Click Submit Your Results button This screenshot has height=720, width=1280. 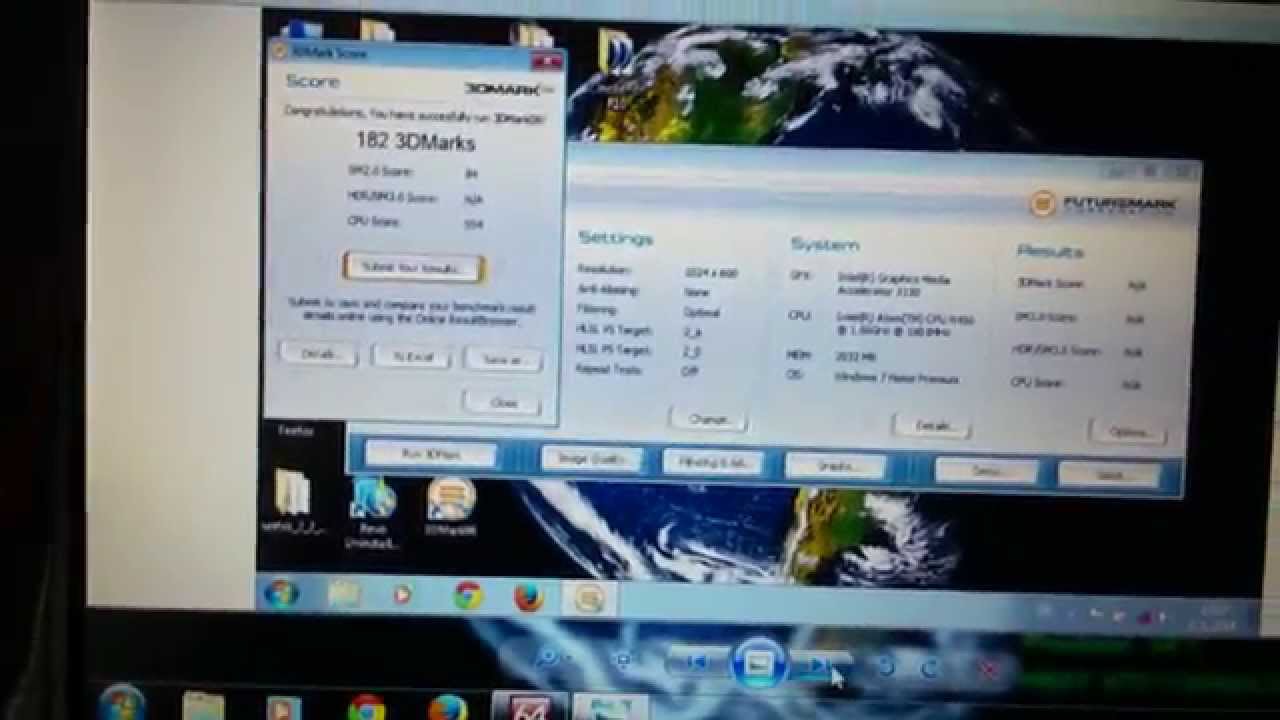click(413, 267)
